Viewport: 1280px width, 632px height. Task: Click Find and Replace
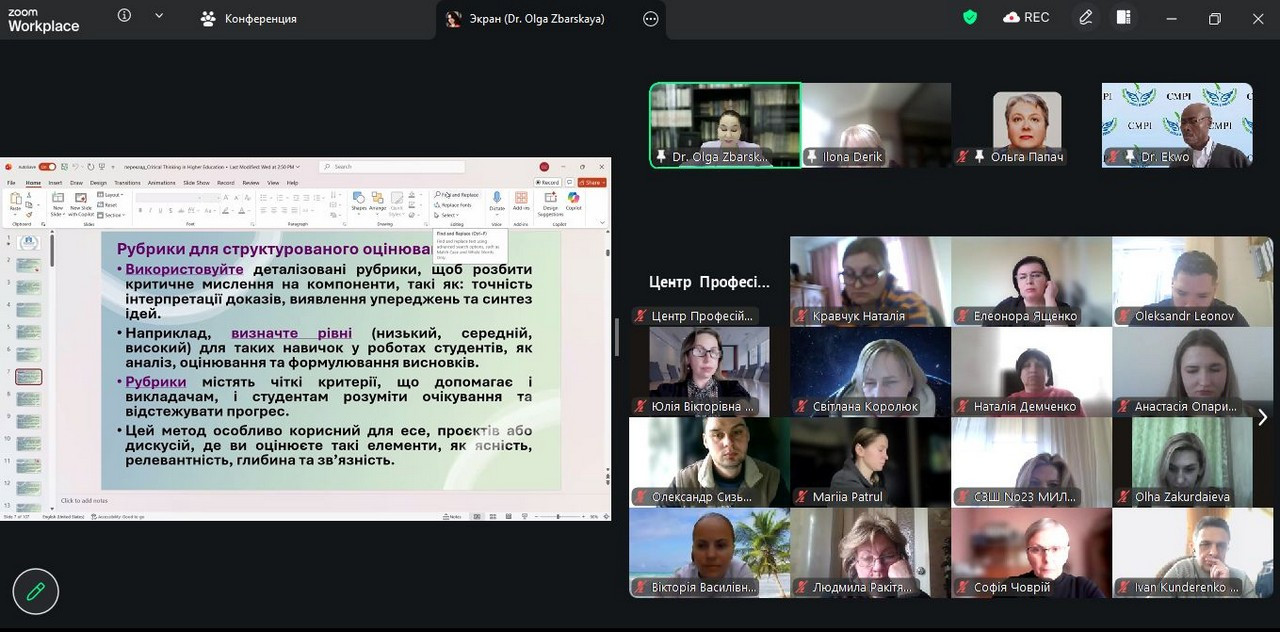pyautogui.click(x=457, y=195)
